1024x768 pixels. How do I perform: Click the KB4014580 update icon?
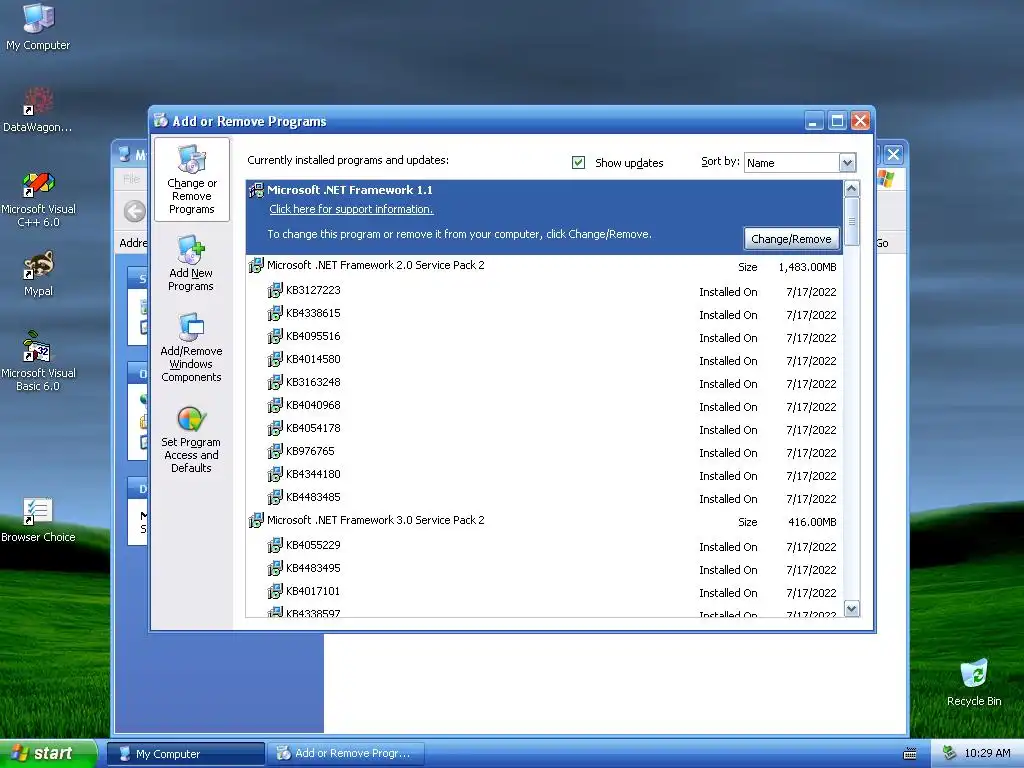tap(275, 359)
